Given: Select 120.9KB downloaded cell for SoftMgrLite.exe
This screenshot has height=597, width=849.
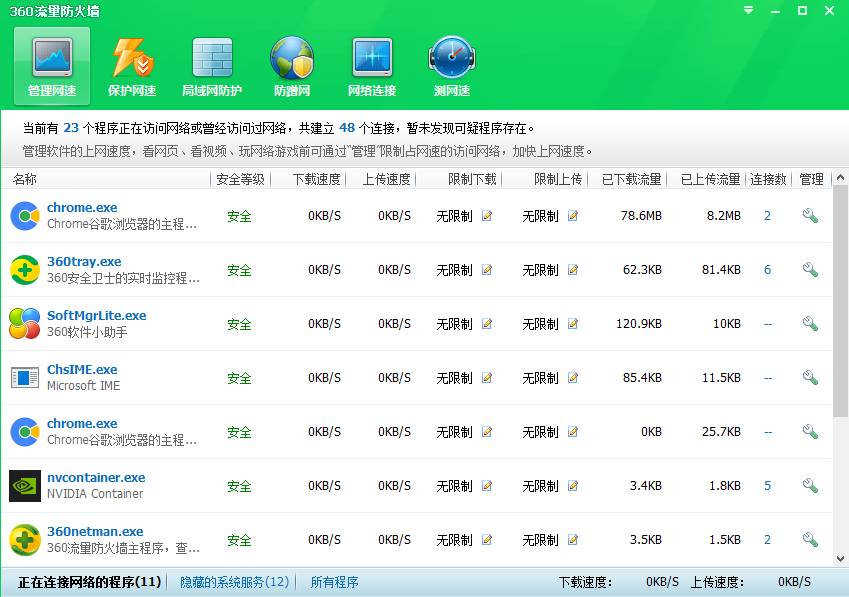Looking at the screenshot, I should [x=639, y=324].
